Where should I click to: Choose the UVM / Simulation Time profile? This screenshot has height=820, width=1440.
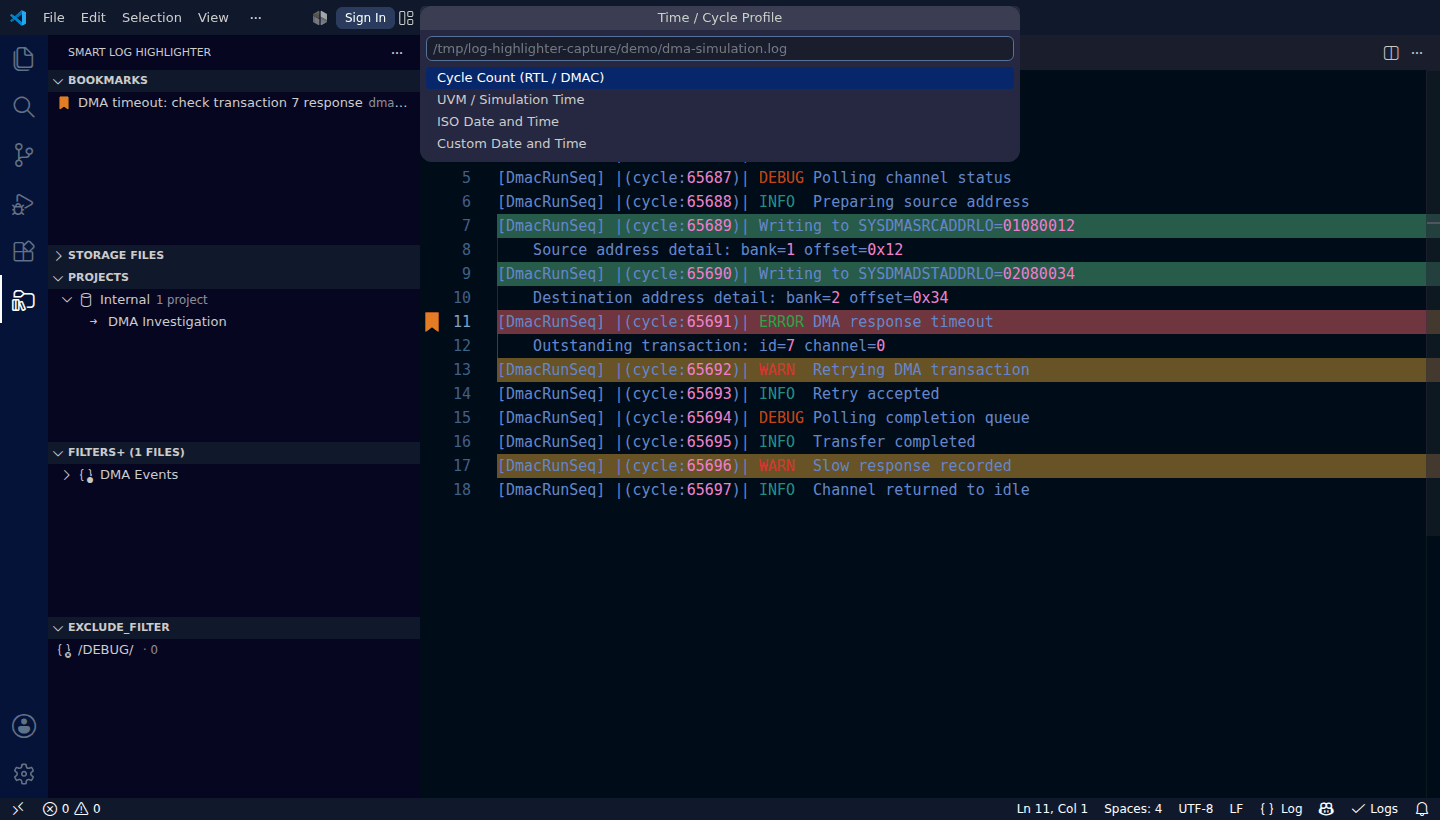(x=720, y=100)
